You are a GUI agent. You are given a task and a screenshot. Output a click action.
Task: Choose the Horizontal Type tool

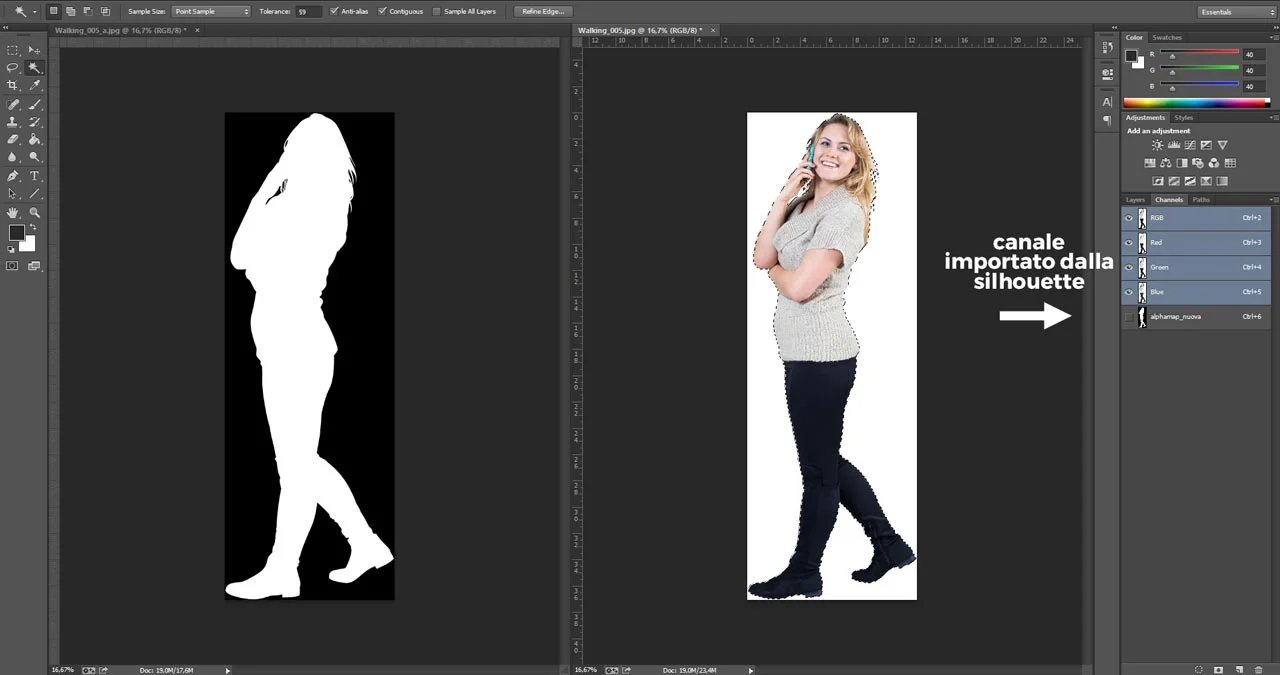point(35,176)
